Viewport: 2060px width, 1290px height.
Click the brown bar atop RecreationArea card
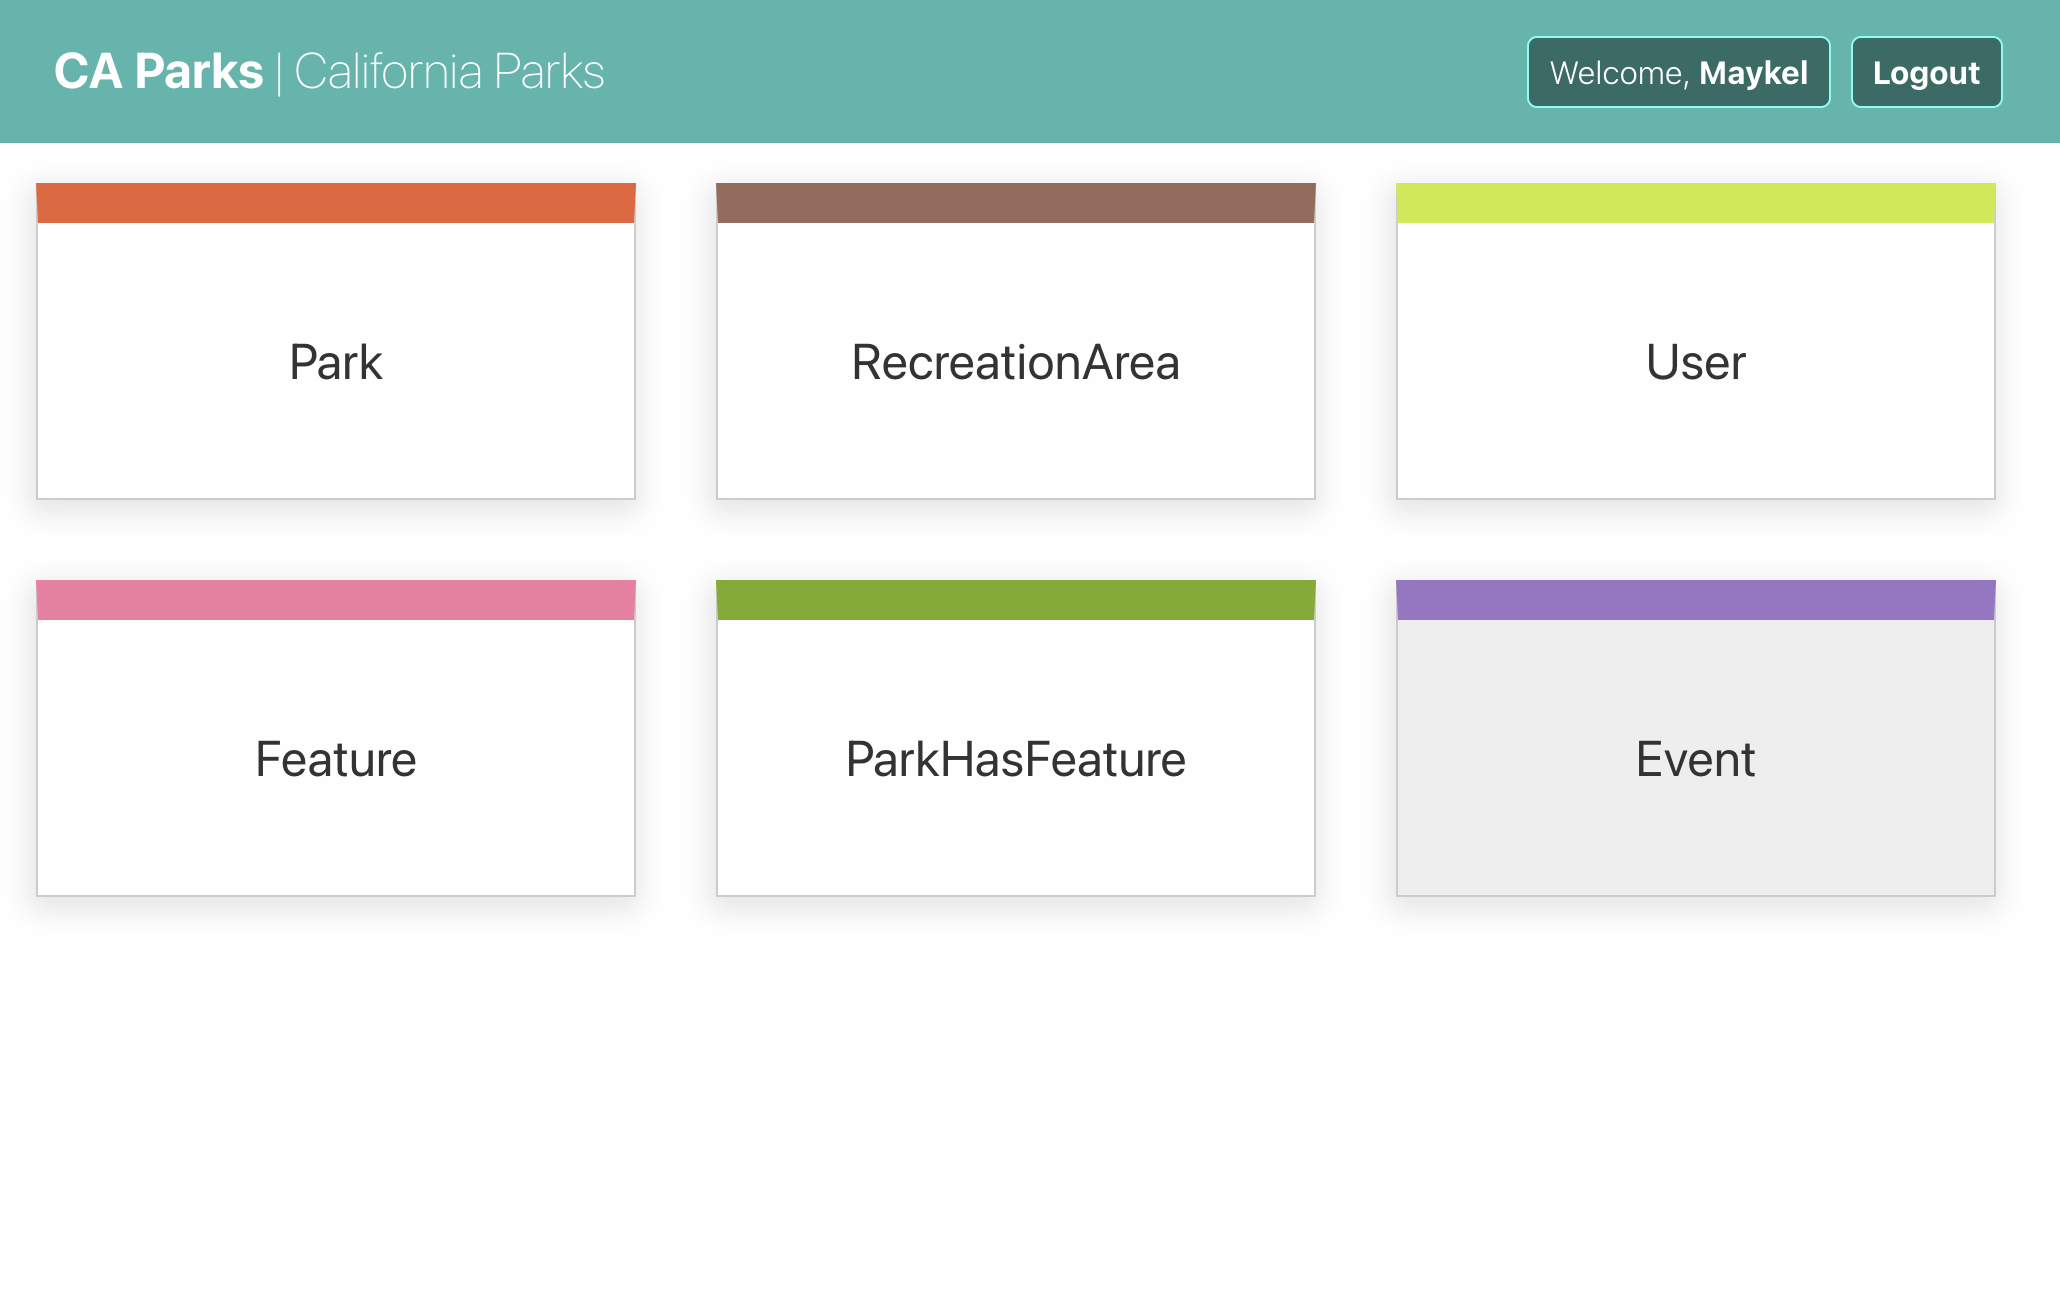coord(1015,203)
